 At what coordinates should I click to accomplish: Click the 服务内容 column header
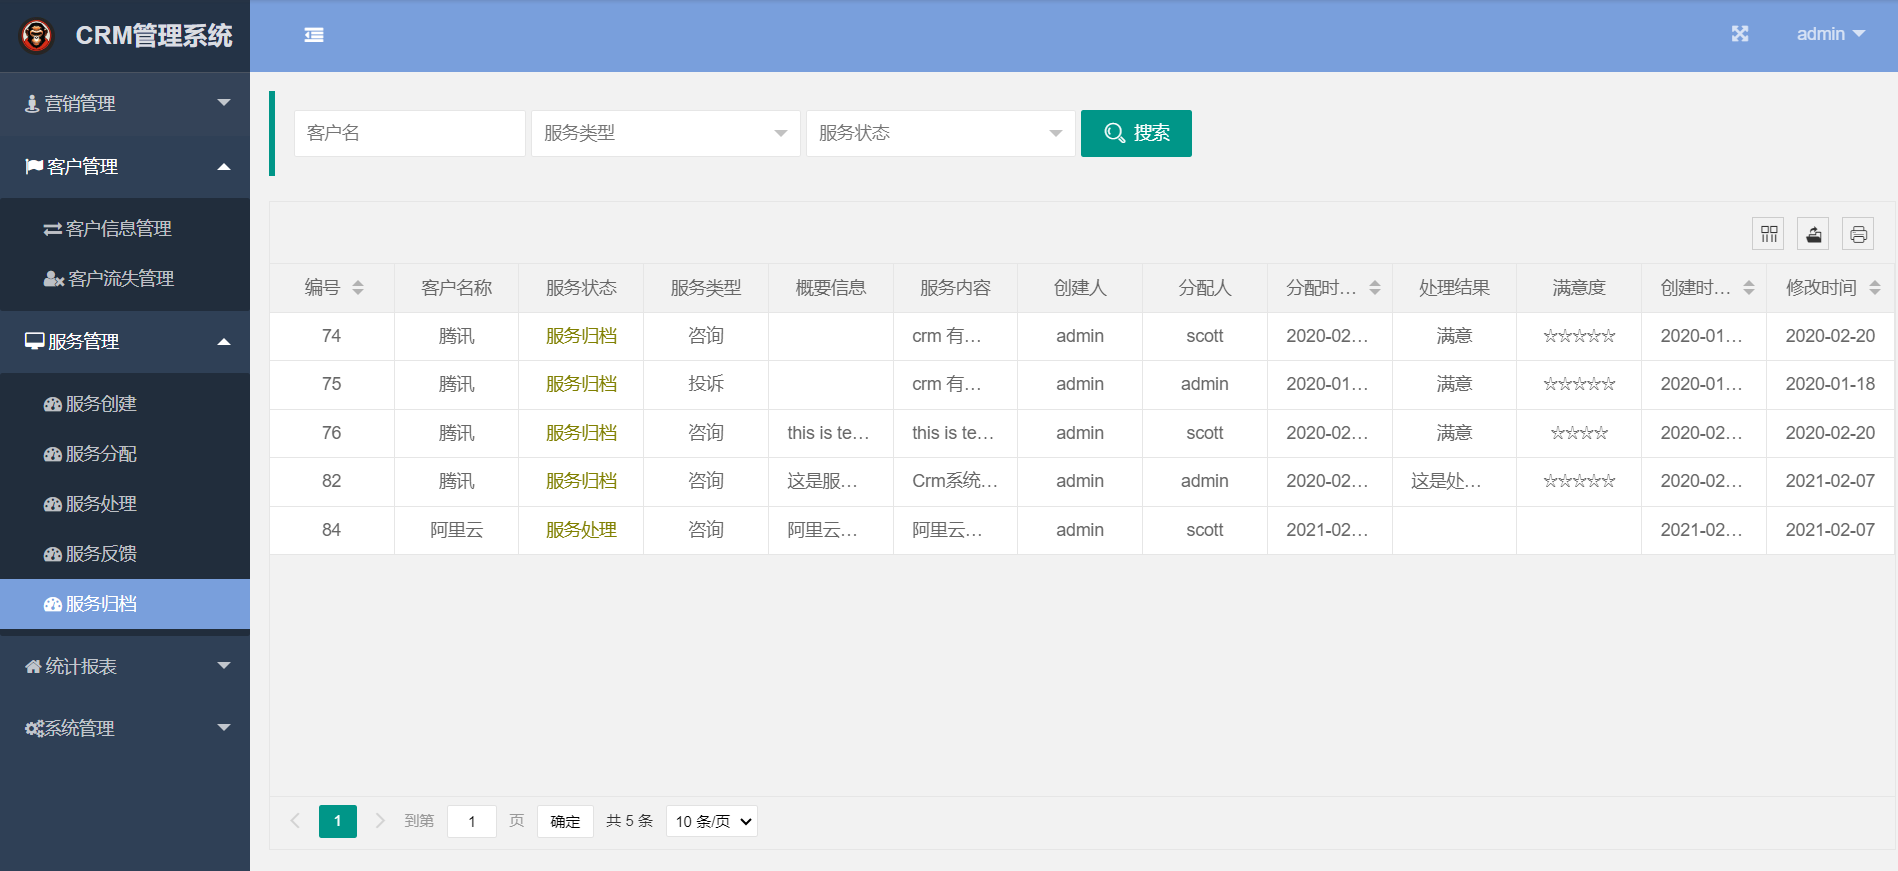click(955, 288)
